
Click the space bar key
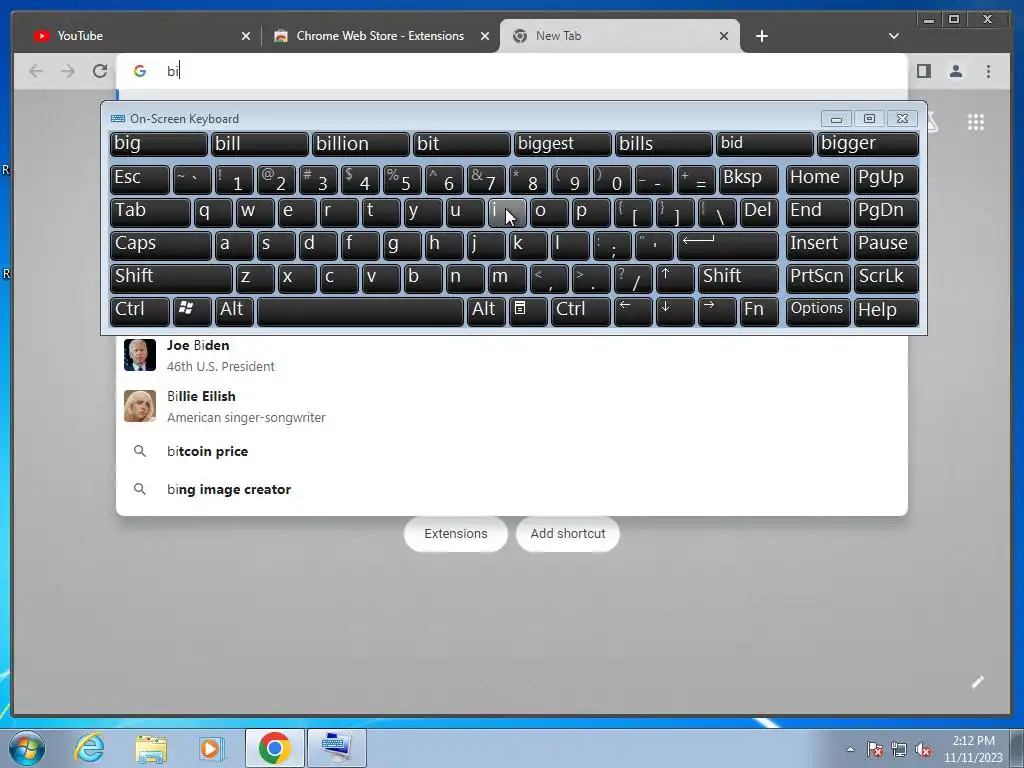(360, 312)
